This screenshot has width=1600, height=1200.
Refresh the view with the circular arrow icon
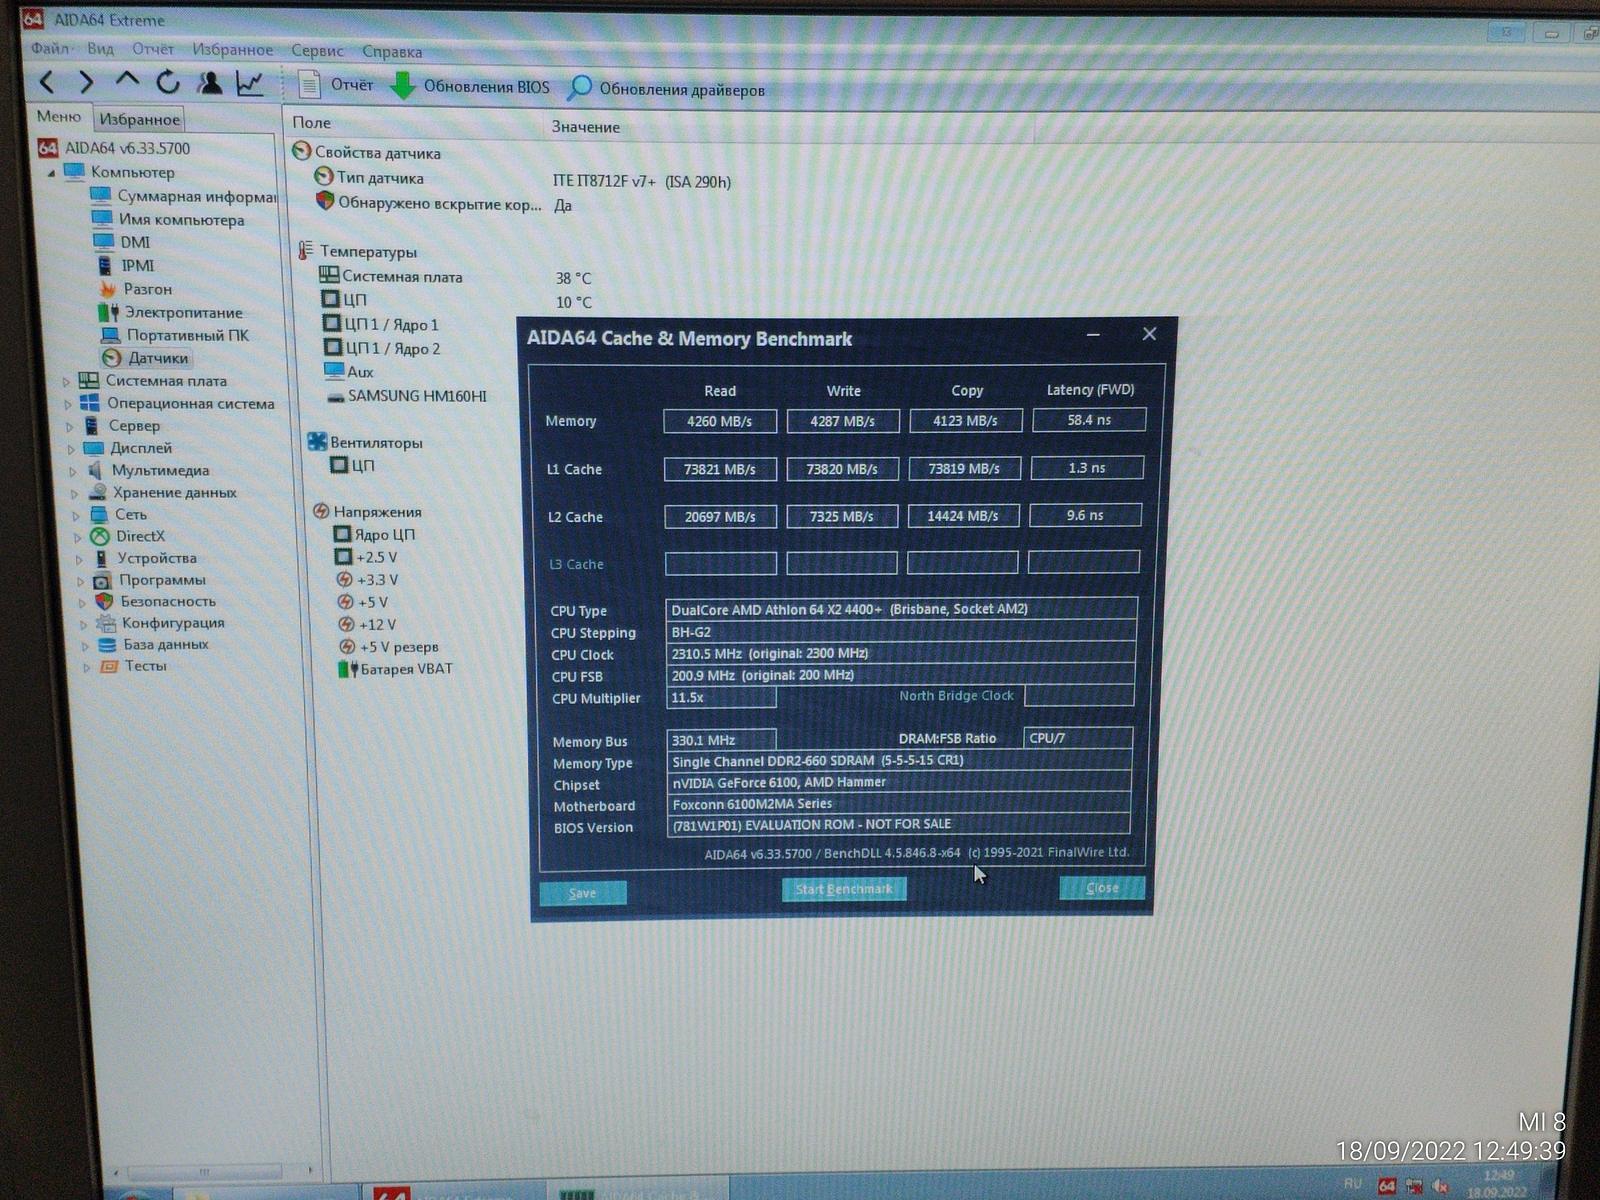coord(168,82)
